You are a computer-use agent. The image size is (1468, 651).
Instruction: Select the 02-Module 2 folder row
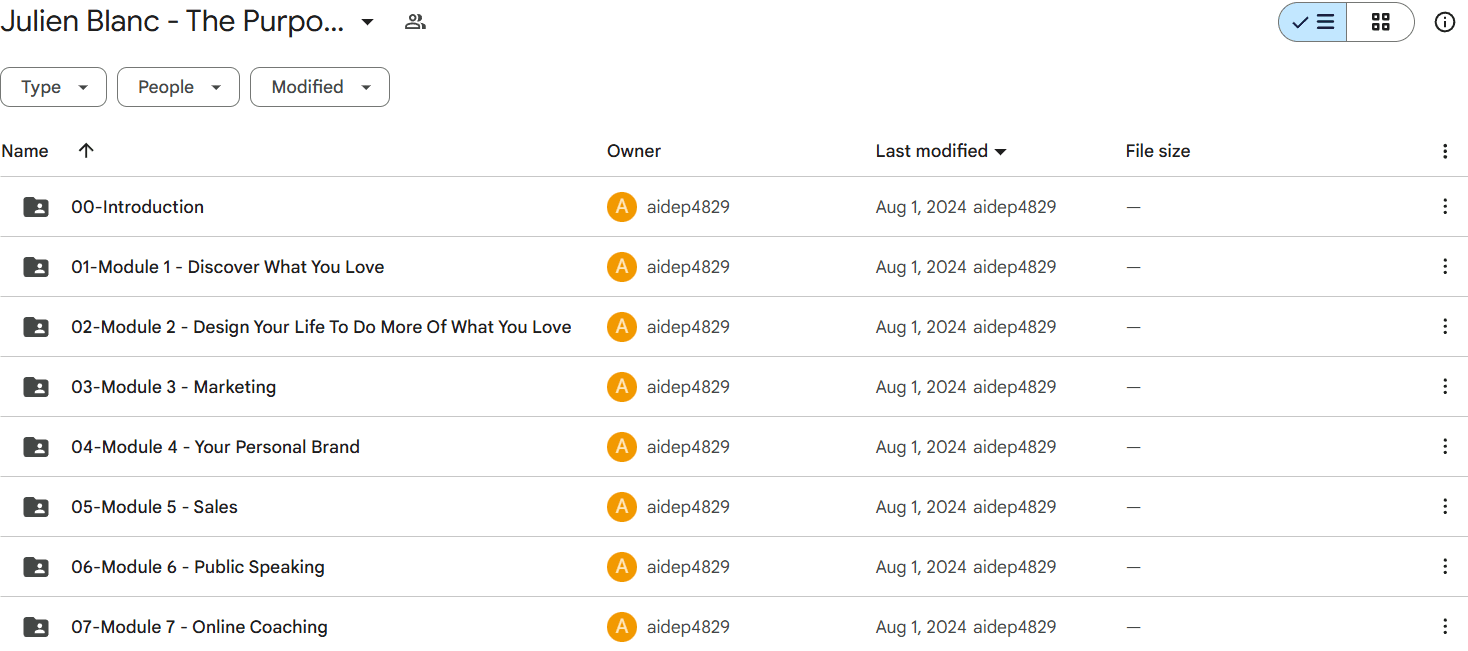734,327
